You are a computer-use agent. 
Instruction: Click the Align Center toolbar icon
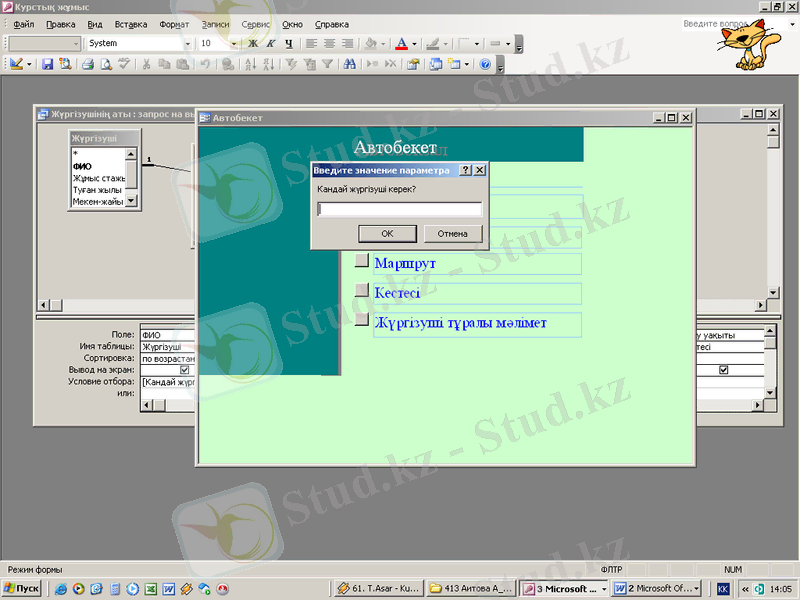click(x=329, y=44)
